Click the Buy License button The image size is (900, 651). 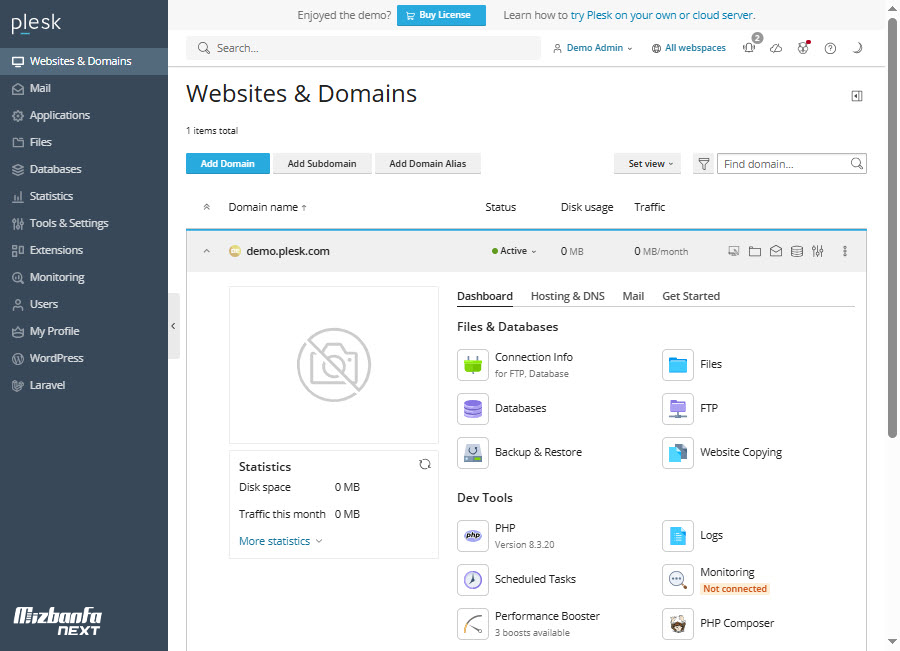pos(441,16)
